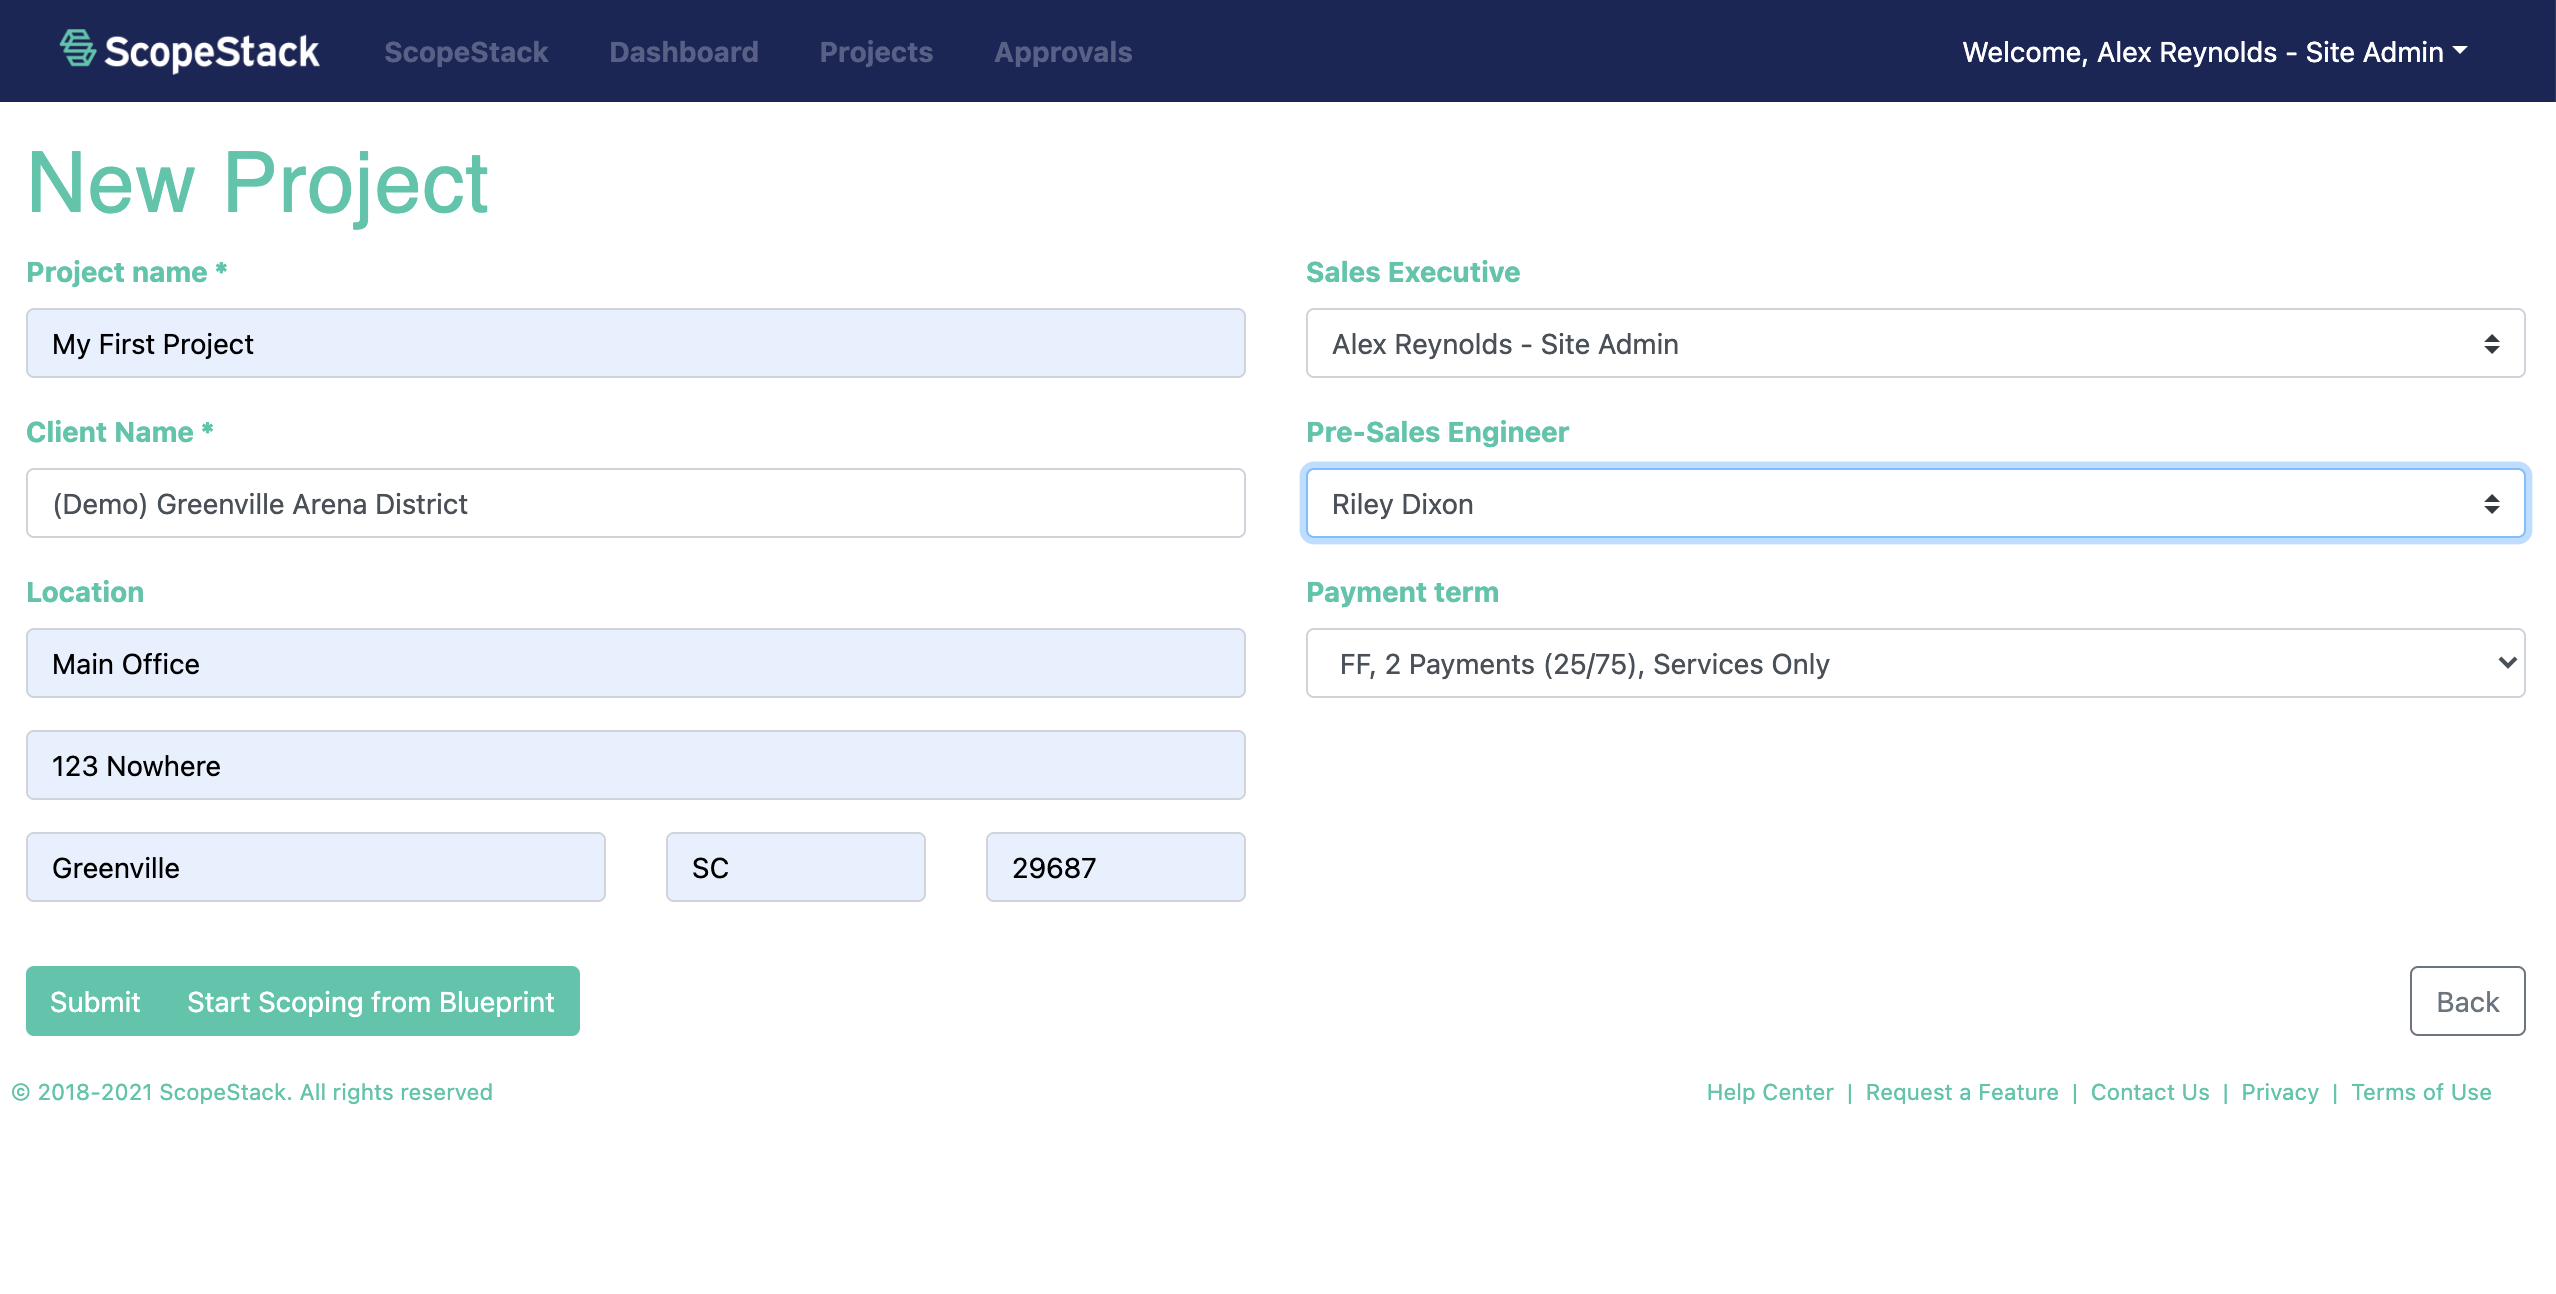Viewport: 2556px width, 1294px height.
Task: Click the 123 Nowhere address field
Action: (636, 765)
